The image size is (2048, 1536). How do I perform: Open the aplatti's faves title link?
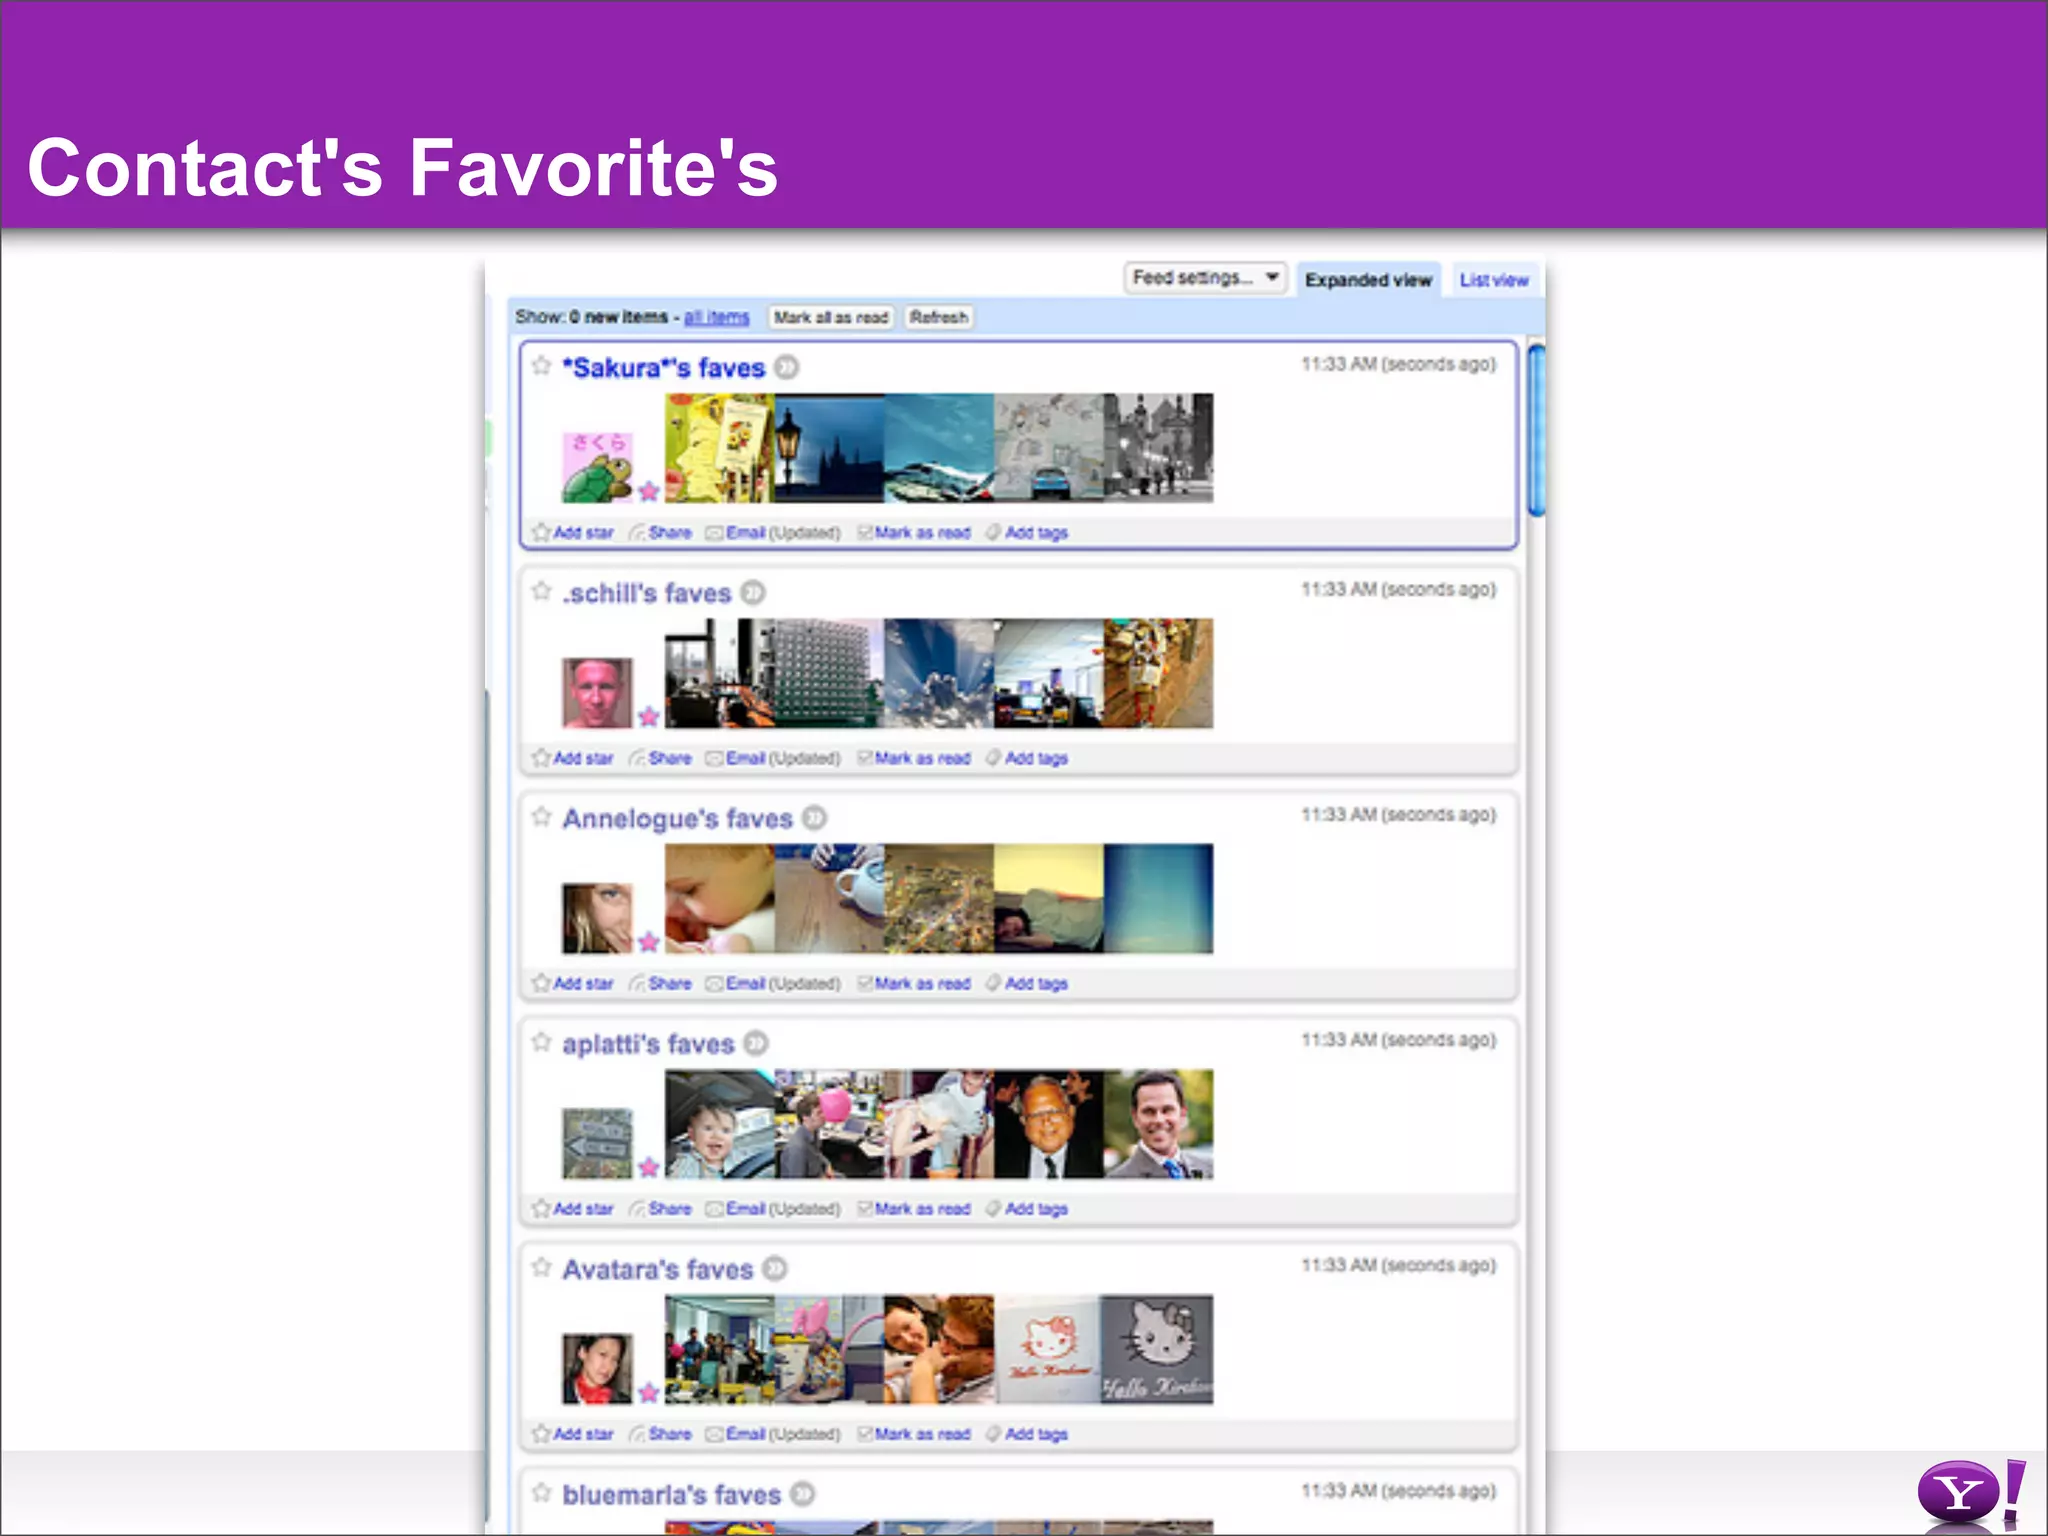648,1044
